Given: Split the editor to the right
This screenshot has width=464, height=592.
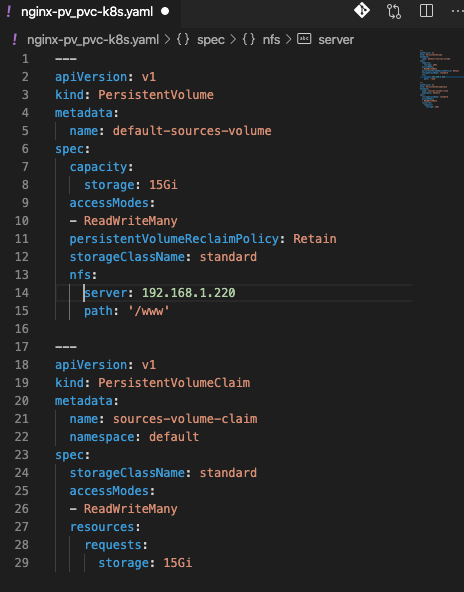Looking at the screenshot, I should click(426, 11).
